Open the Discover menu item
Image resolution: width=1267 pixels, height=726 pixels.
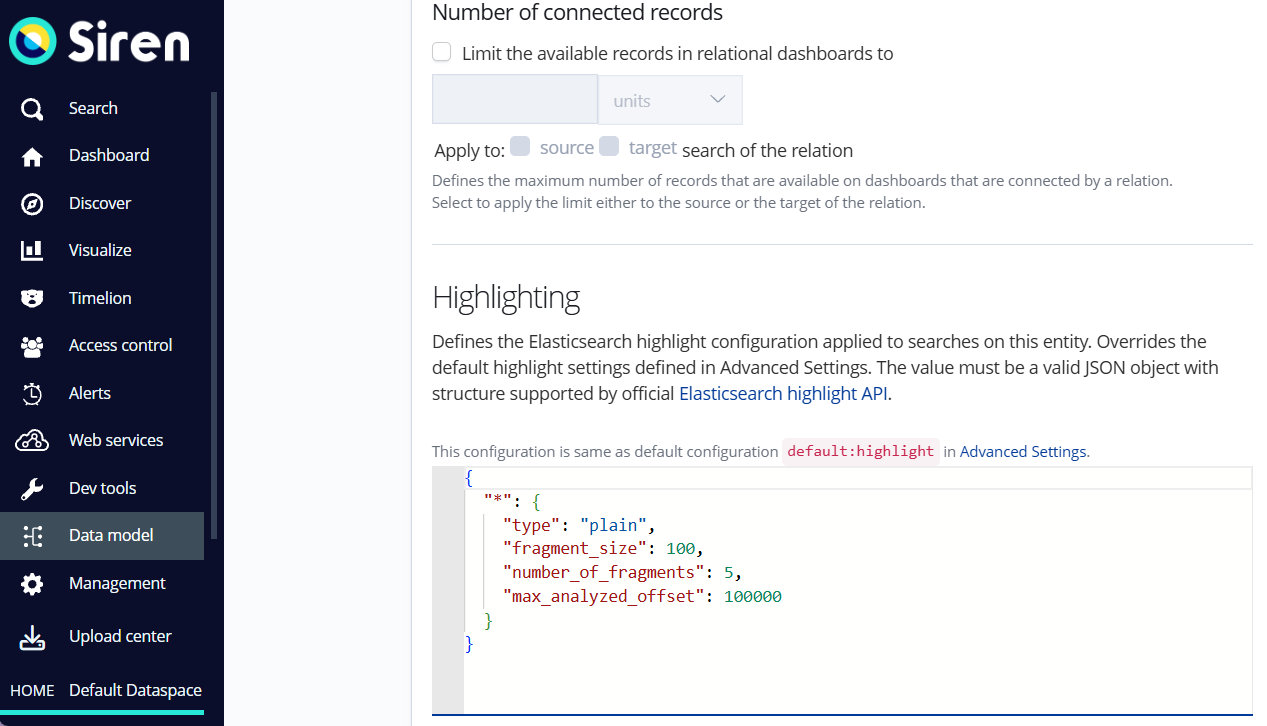click(102, 203)
